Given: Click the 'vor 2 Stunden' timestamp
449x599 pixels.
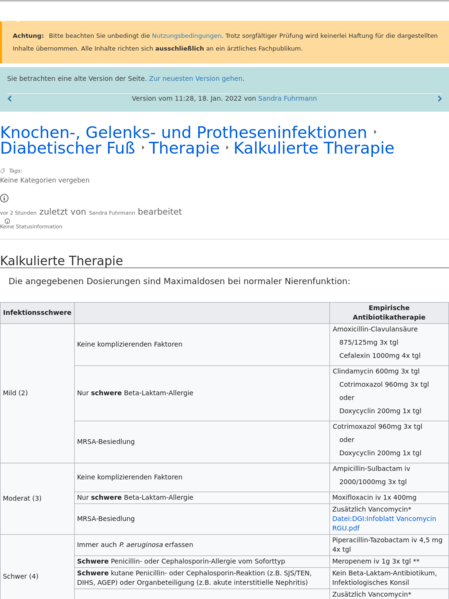Looking at the screenshot, I should (x=18, y=213).
